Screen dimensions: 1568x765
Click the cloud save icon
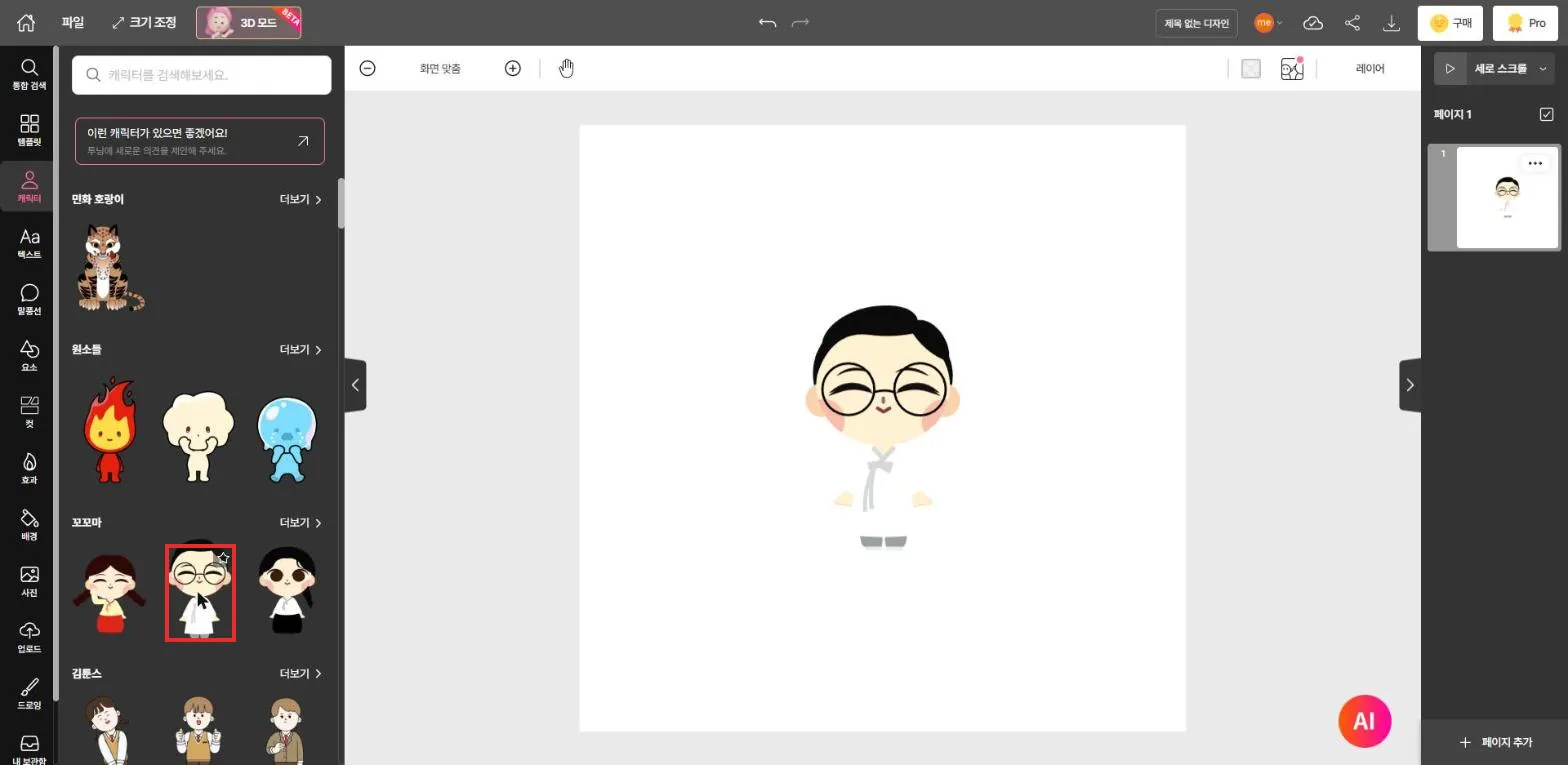coord(1313,22)
